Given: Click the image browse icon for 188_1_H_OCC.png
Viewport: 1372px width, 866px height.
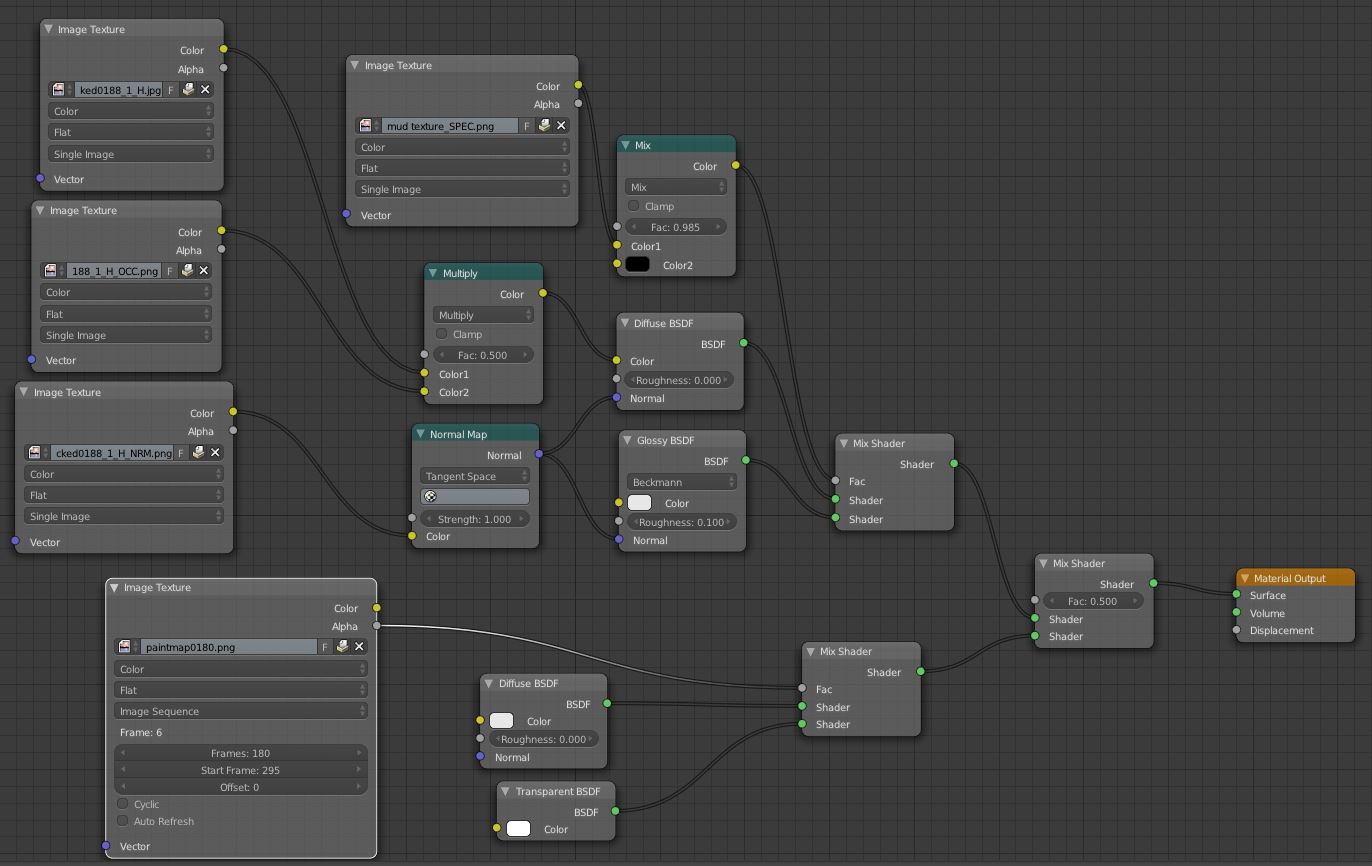Looking at the screenshot, I should coord(53,271).
